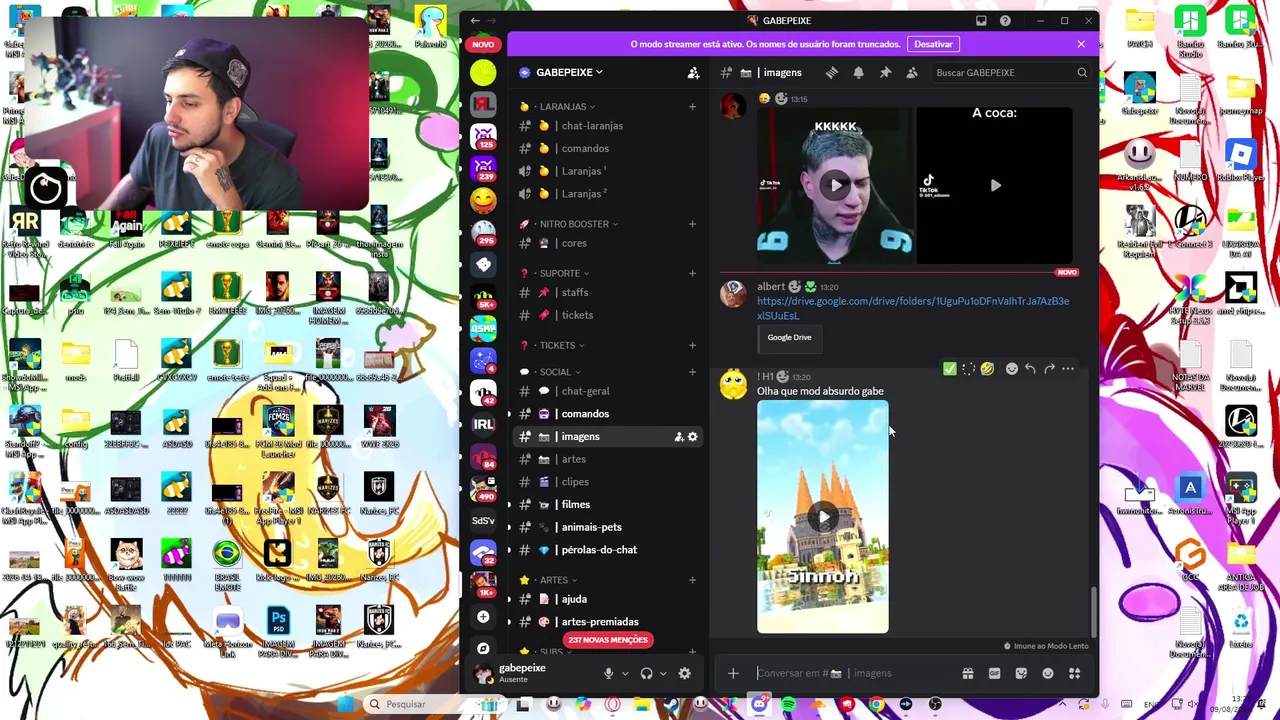Play the Sinnoh video

pyautogui.click(x=822, y=517)
